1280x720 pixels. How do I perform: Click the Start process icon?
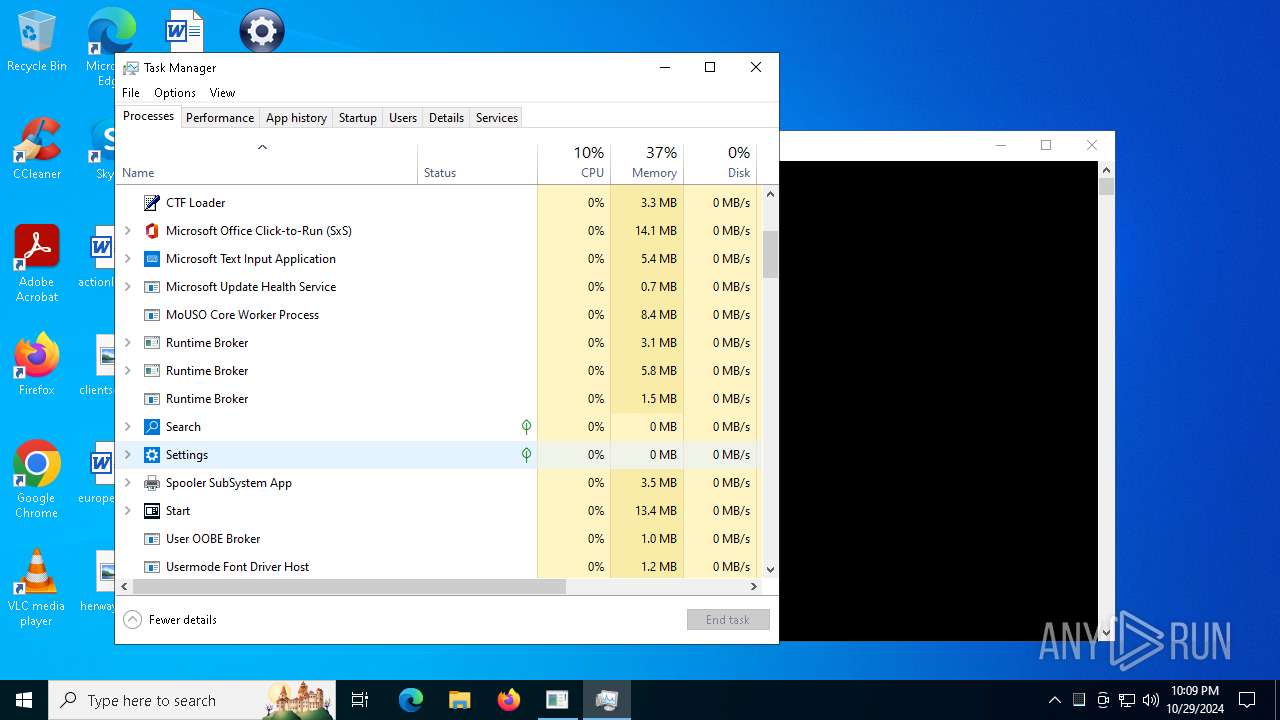[x=152, y=511]
